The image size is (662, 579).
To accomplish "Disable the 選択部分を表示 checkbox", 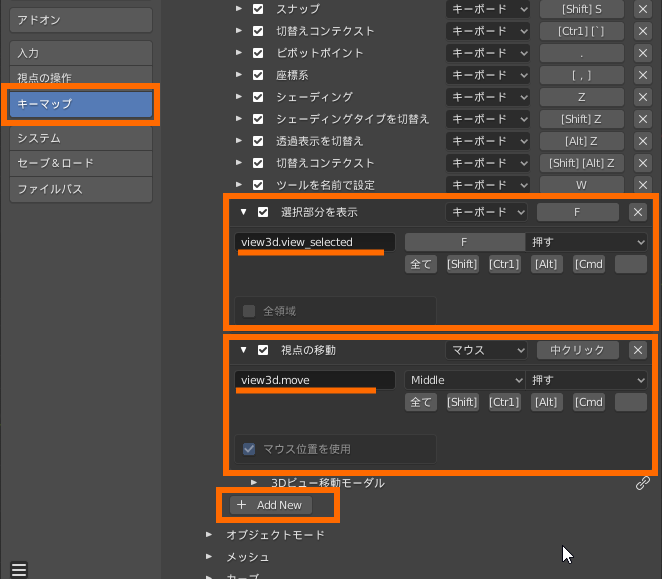I will 263,212.
